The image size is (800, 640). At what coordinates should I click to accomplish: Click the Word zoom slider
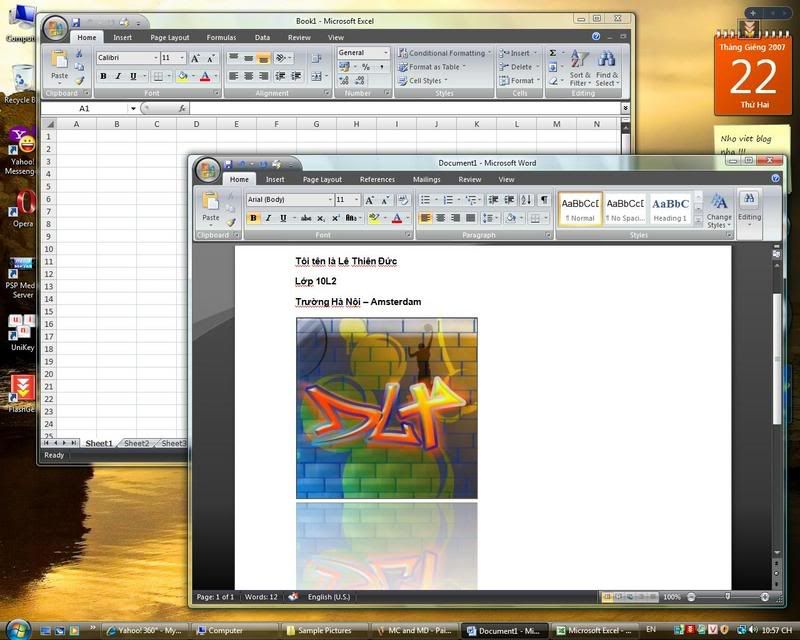(x=725, y=597)
